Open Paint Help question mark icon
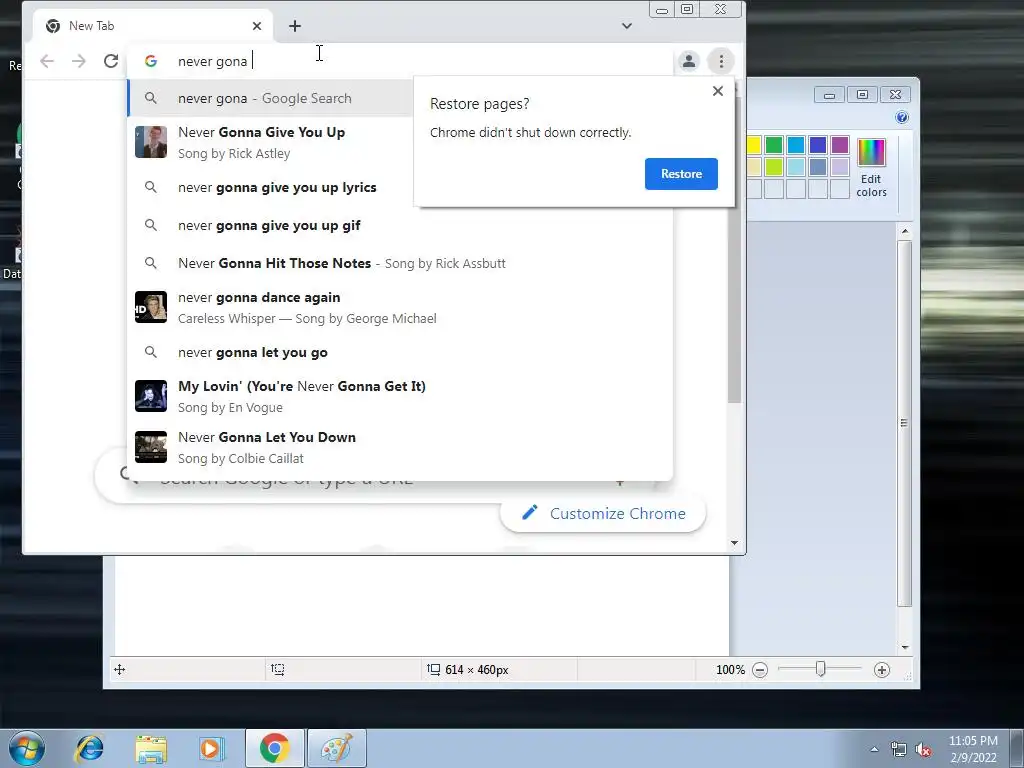The height and width of the screenshot is (768, 1024). 902,118
